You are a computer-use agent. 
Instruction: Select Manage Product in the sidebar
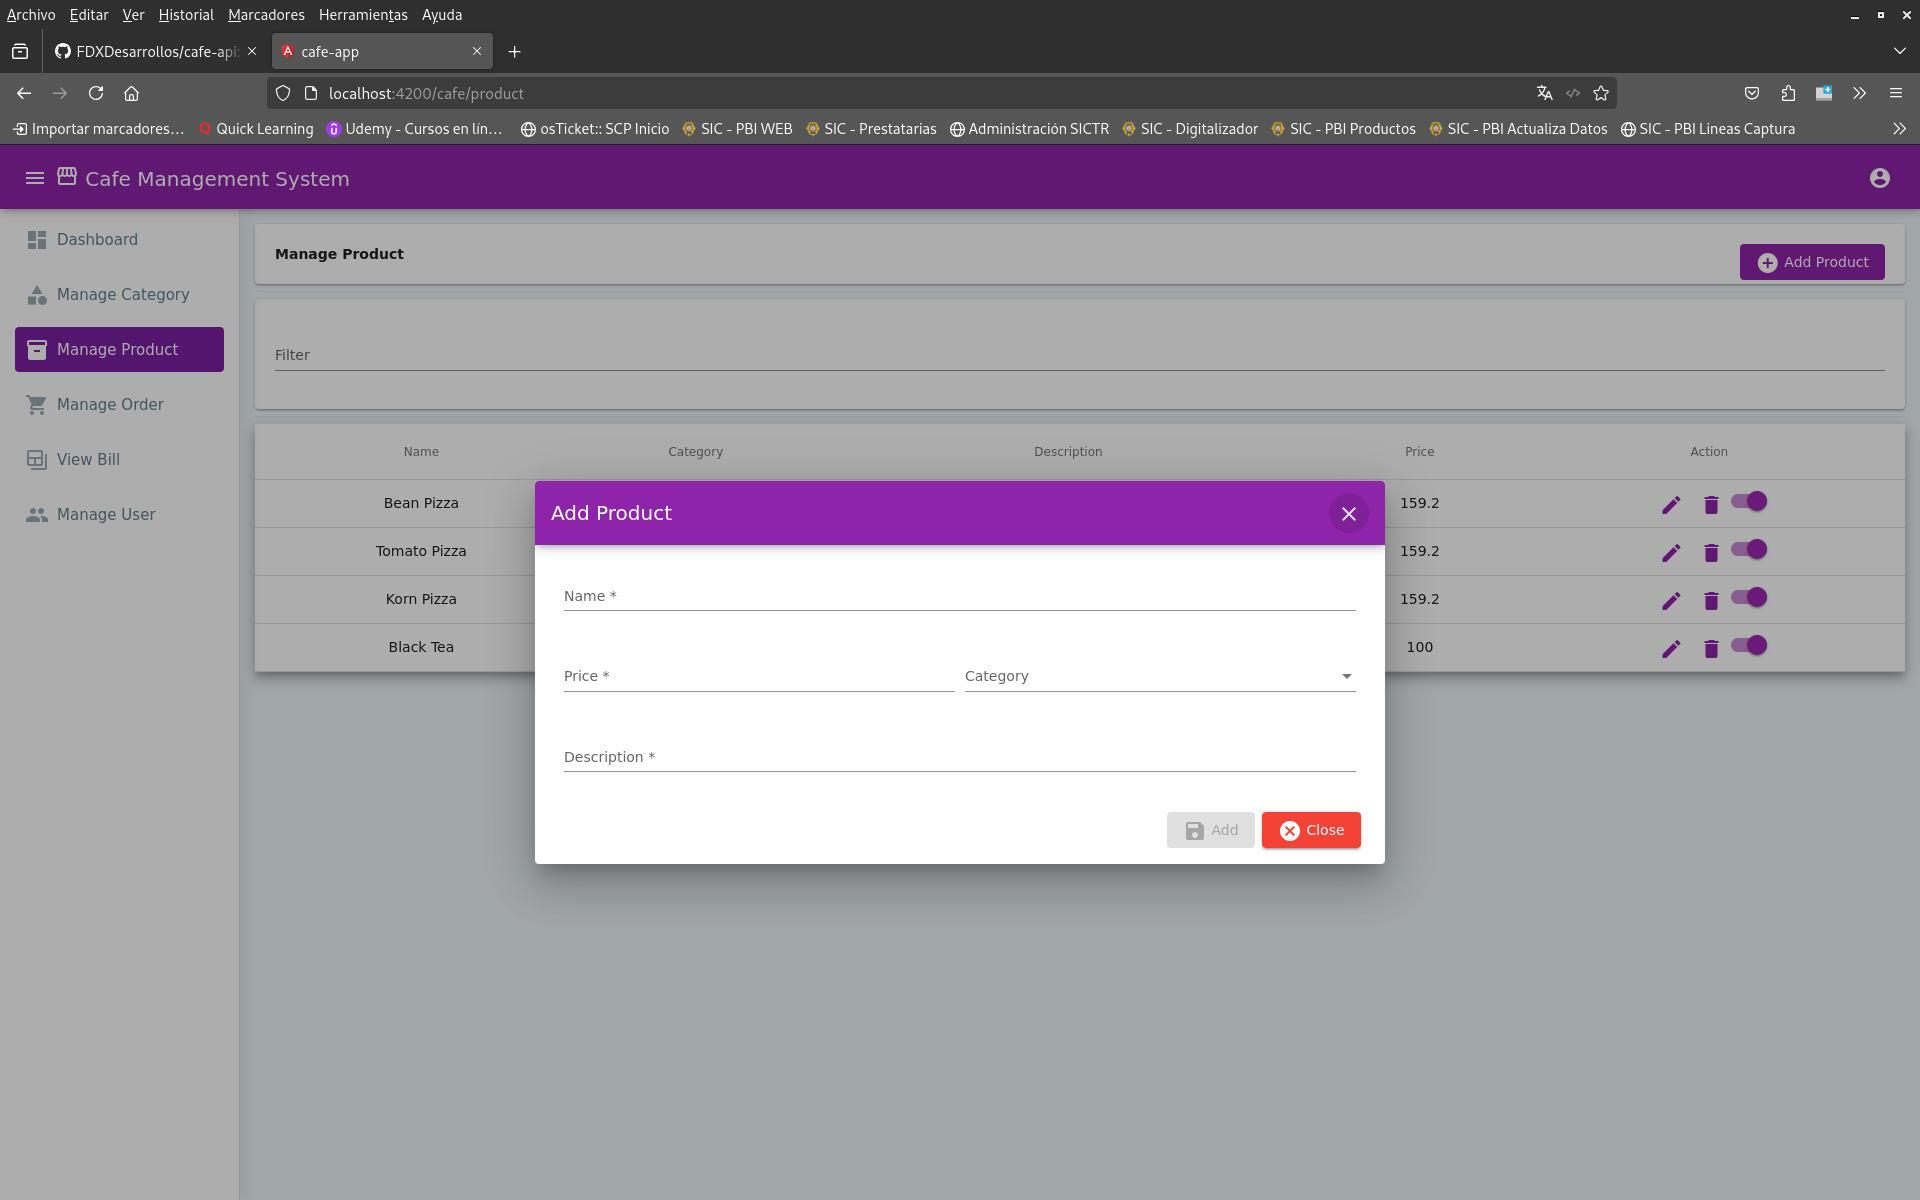click(119, 349)
